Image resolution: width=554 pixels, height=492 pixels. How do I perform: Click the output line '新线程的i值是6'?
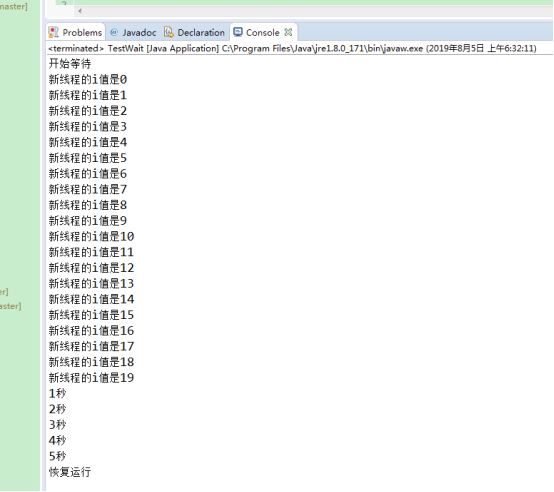pyautogui.click(x=88, y=174)
